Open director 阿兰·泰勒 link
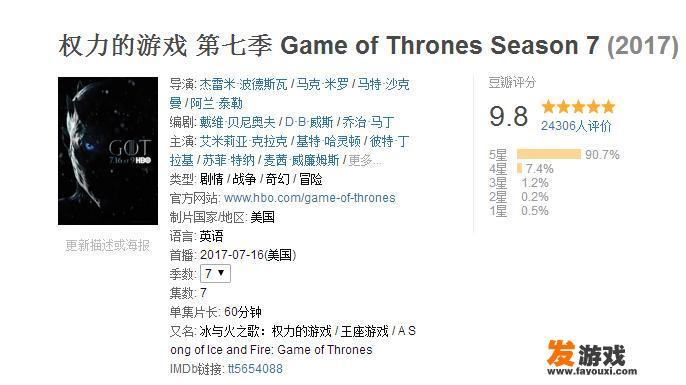Viewport: 686px width, 385px height. coord(216,103)
